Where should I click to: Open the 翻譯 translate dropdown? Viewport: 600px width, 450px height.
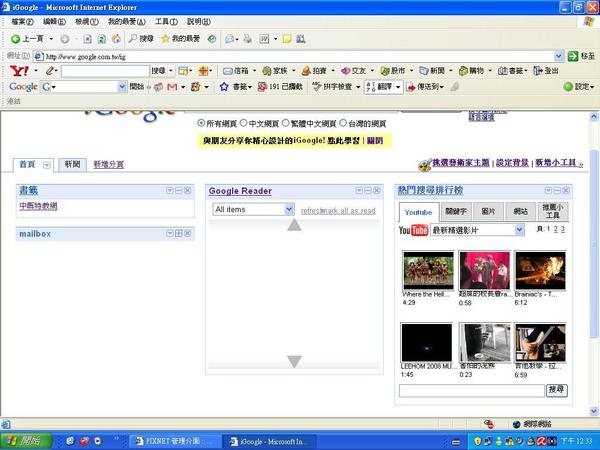[x=398, y=87]
